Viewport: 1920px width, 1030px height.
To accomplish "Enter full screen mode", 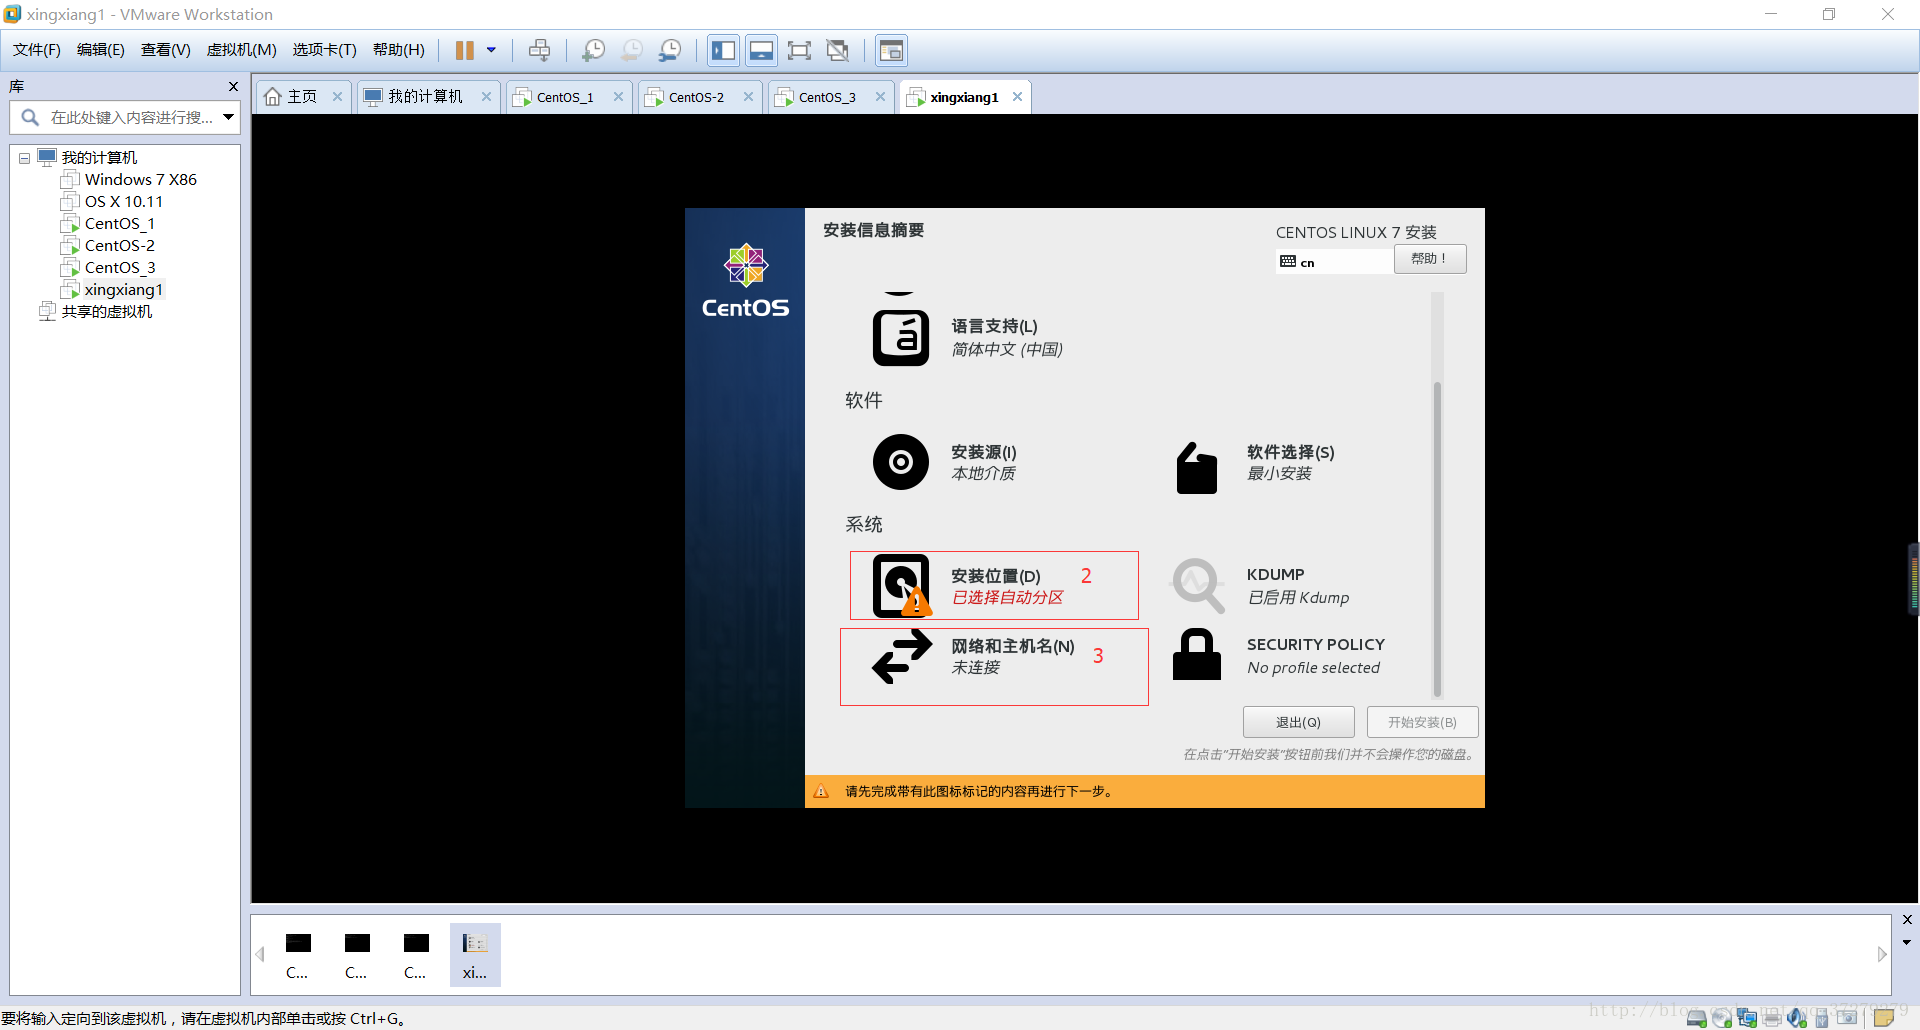I will [800, 50].
